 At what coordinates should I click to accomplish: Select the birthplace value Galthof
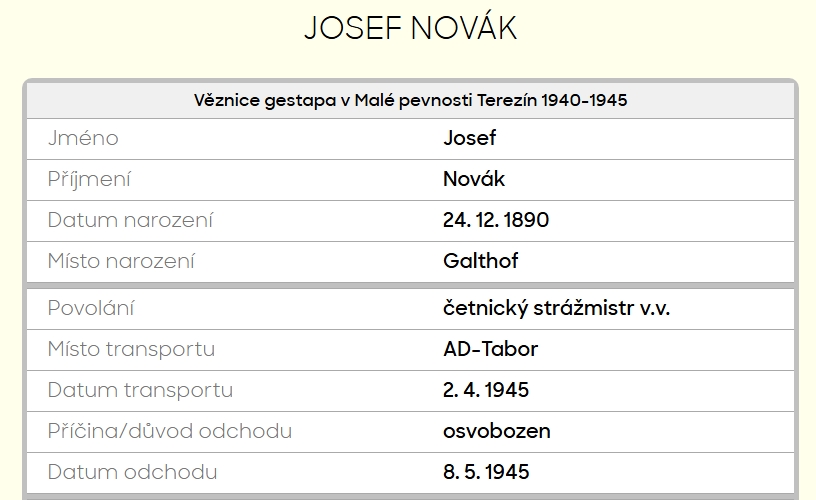[481, 262]
